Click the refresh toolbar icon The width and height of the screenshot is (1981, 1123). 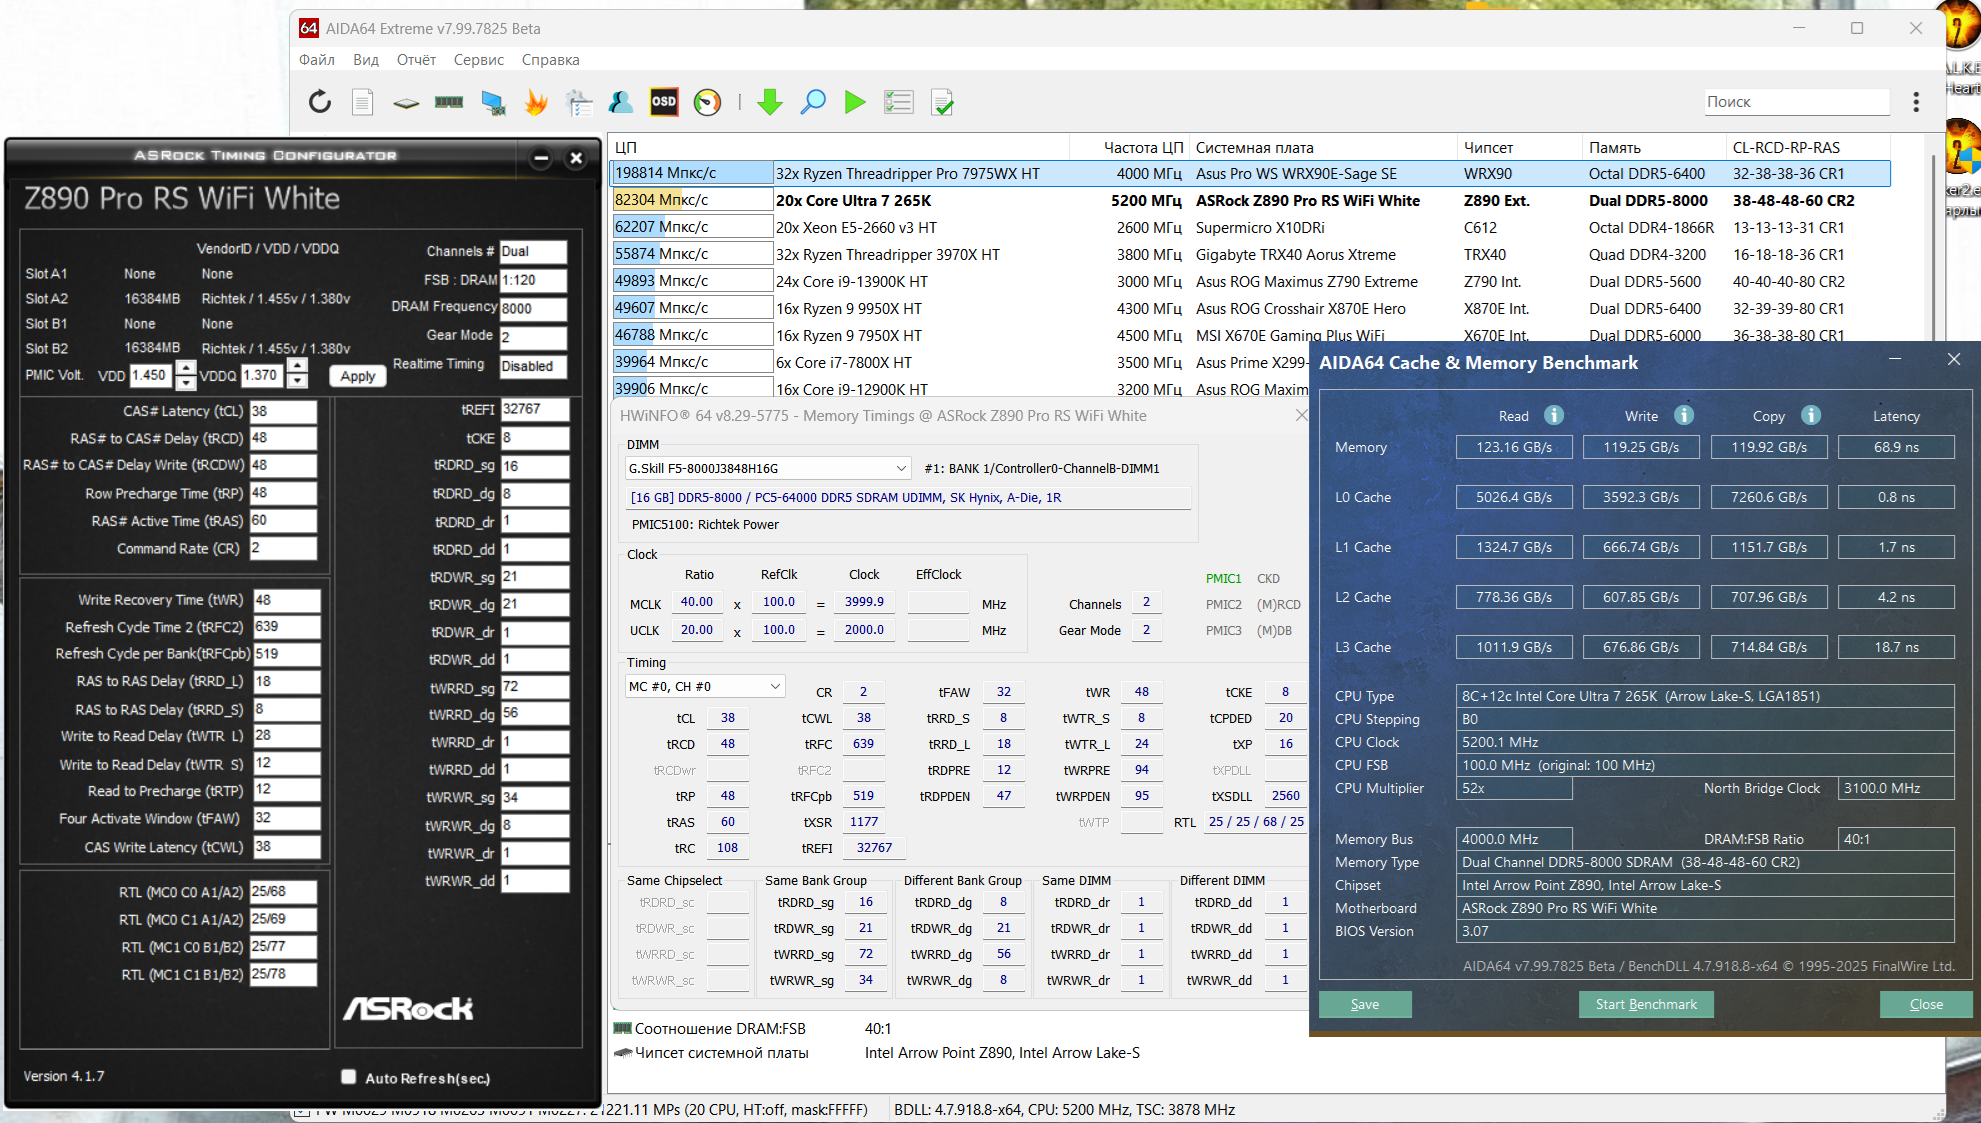coord(319,102)
